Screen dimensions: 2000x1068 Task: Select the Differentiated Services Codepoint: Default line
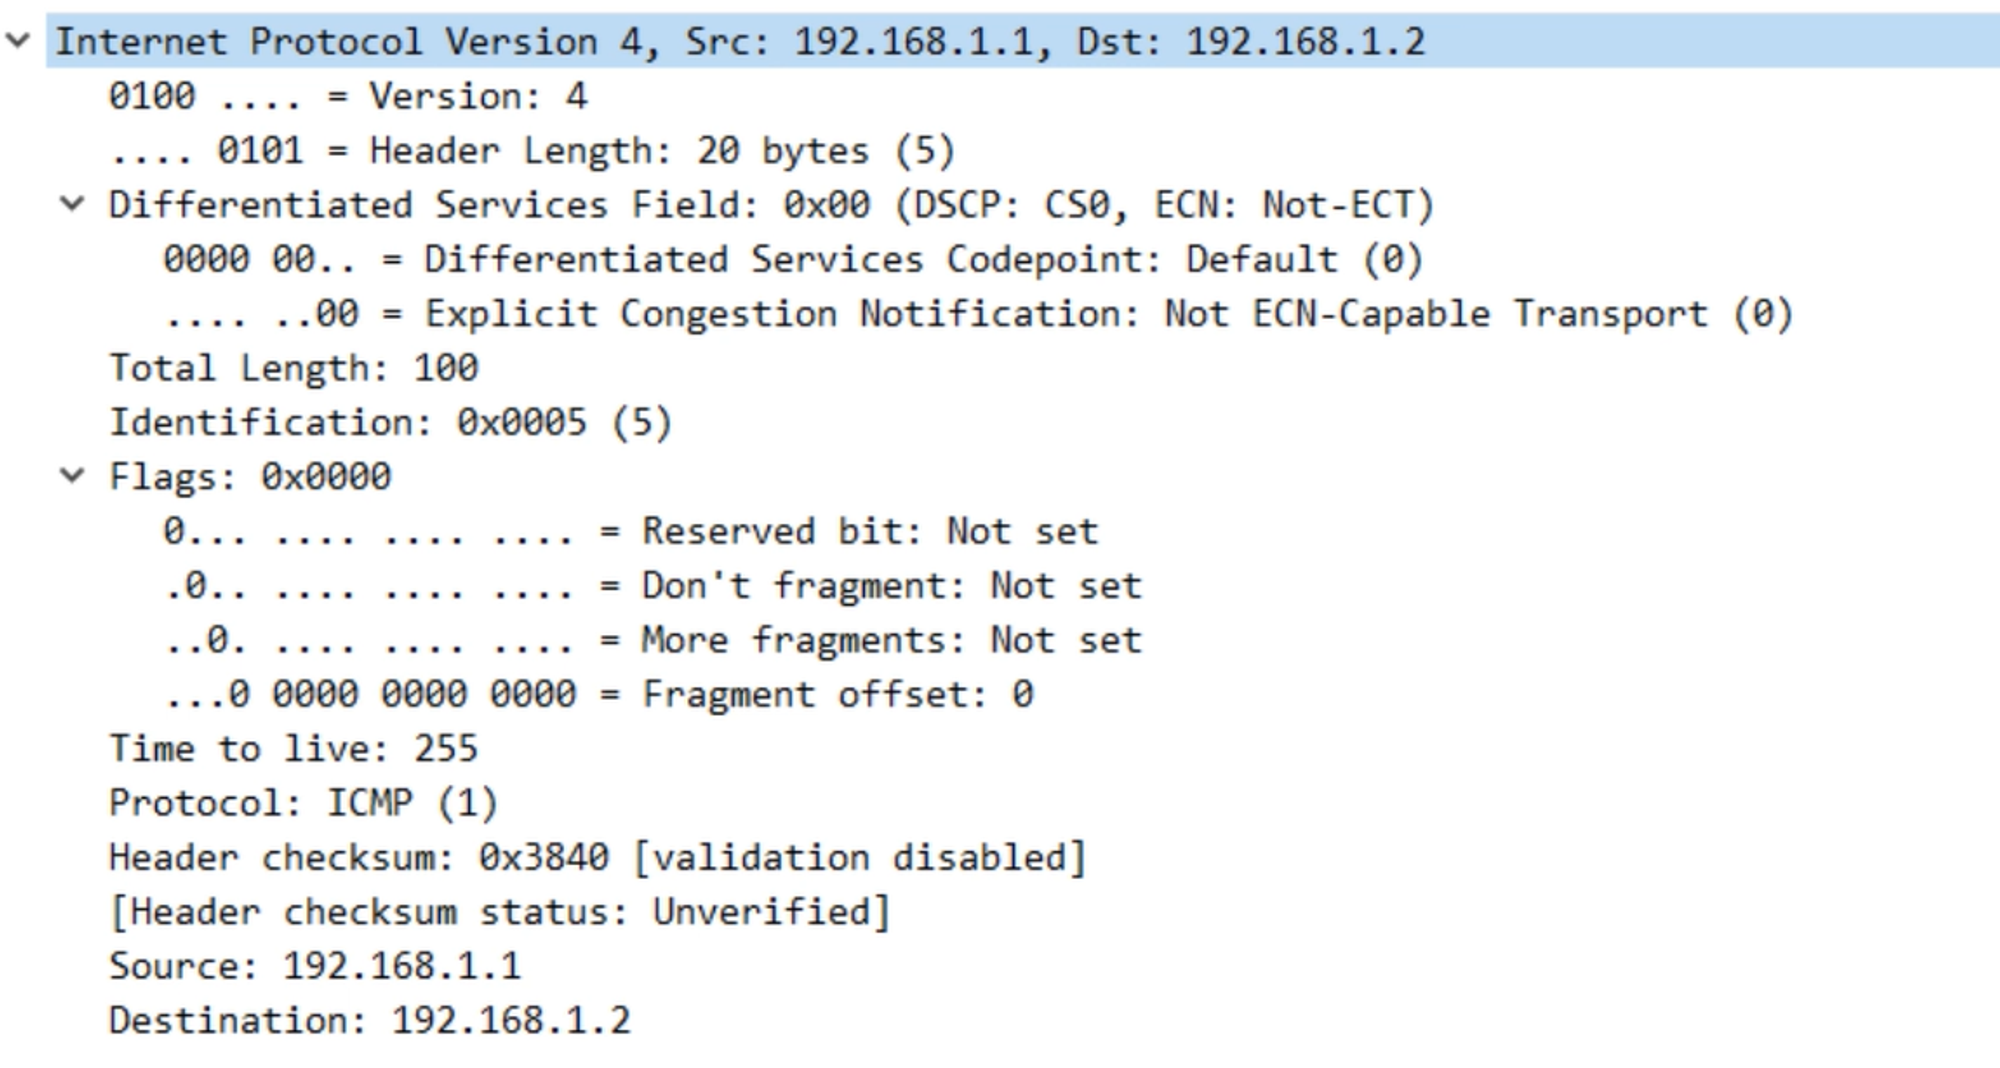[793, 259]
